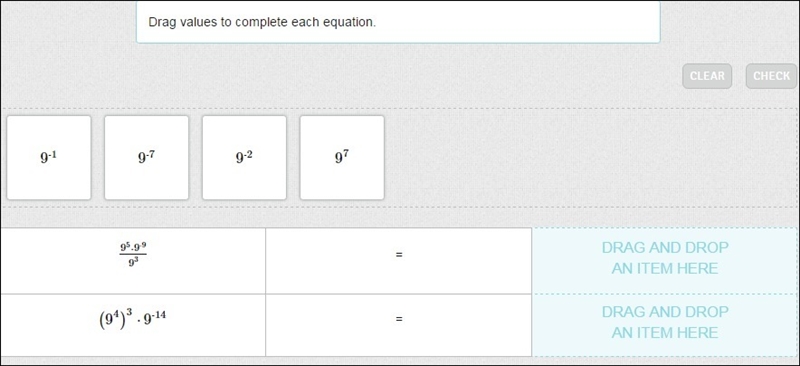Click the 9^3 denominator of the fraction

pyautogui.click(x=133, y=264)
